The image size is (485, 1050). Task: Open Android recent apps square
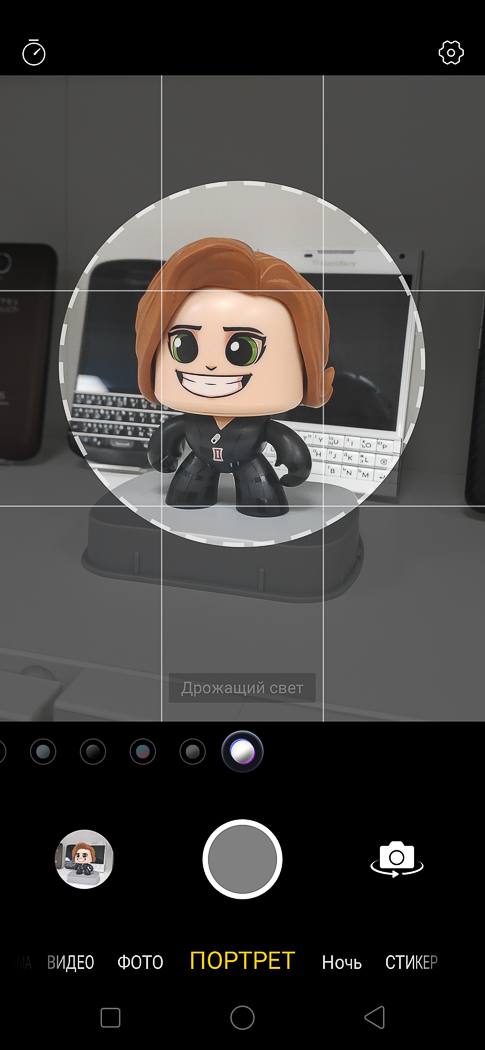(x=110, y=1018)
